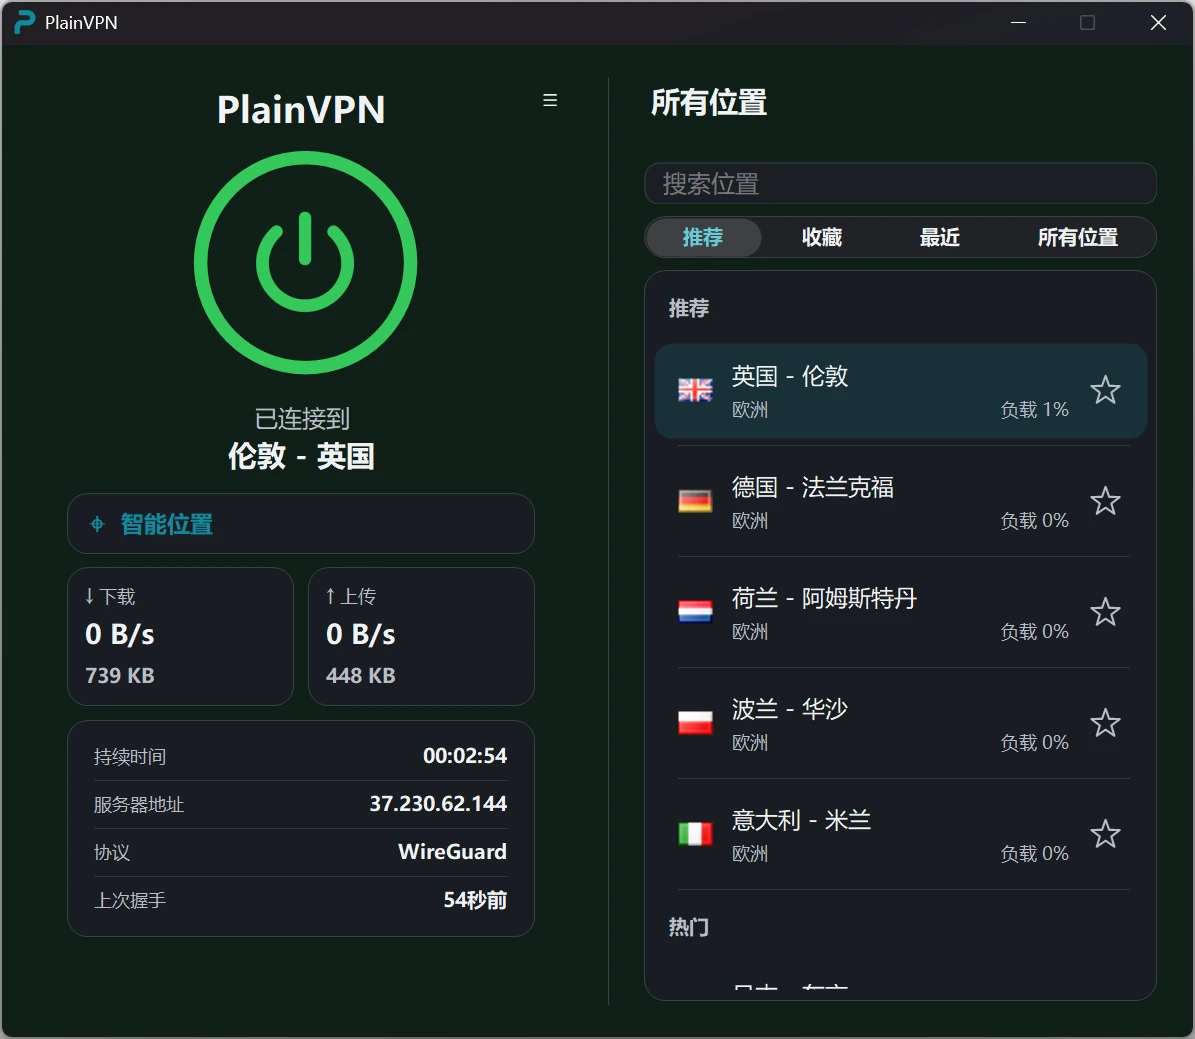The width and height of the screenshot is (1195, 1039).
Task: Select the 英国 - 伦敦 server row
Action: point(900,391)
